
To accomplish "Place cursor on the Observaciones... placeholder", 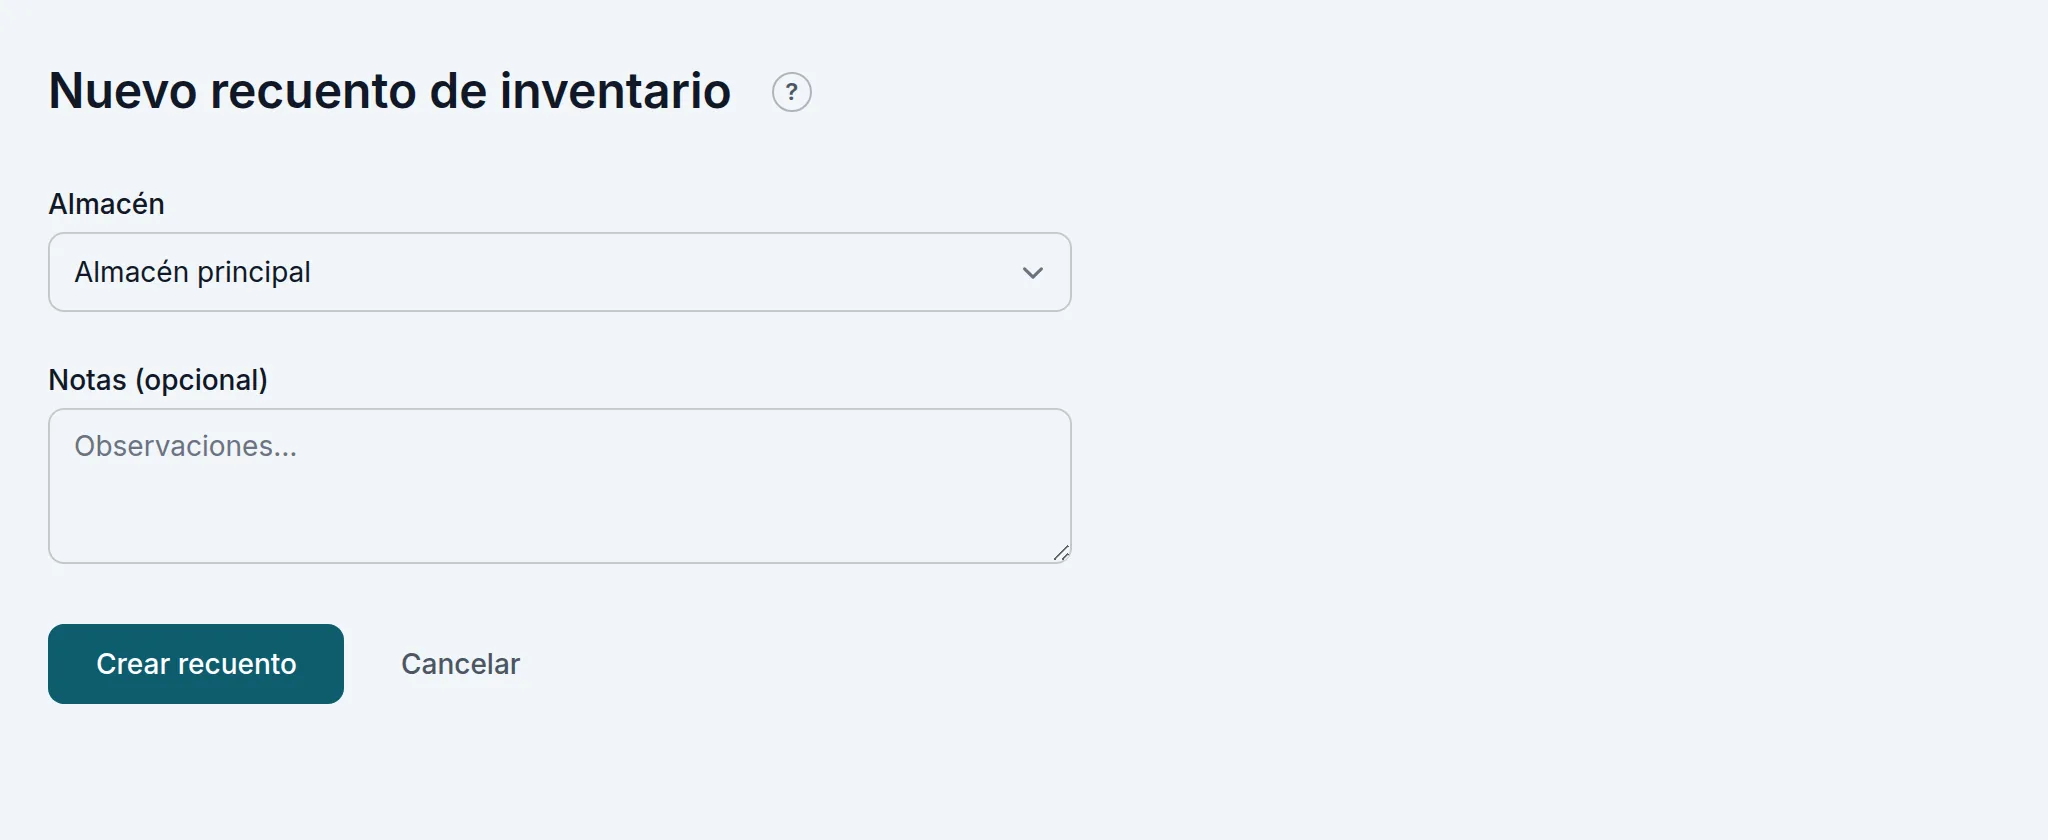I will click(185, 446).
